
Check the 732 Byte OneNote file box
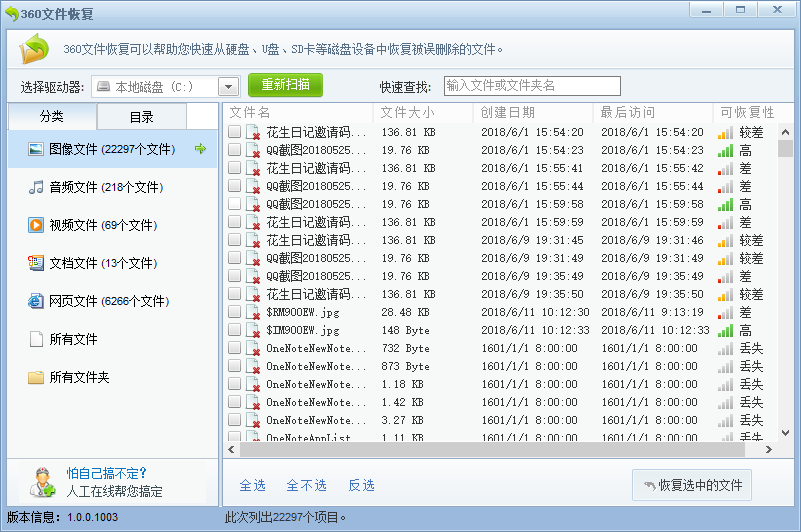234,348
